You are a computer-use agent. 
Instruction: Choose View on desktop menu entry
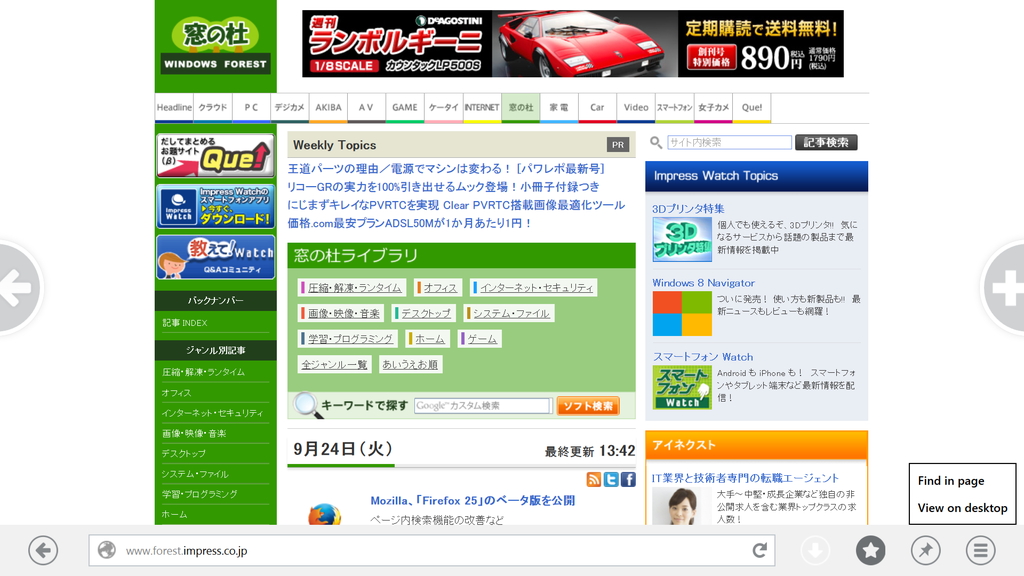coord(963,507)
